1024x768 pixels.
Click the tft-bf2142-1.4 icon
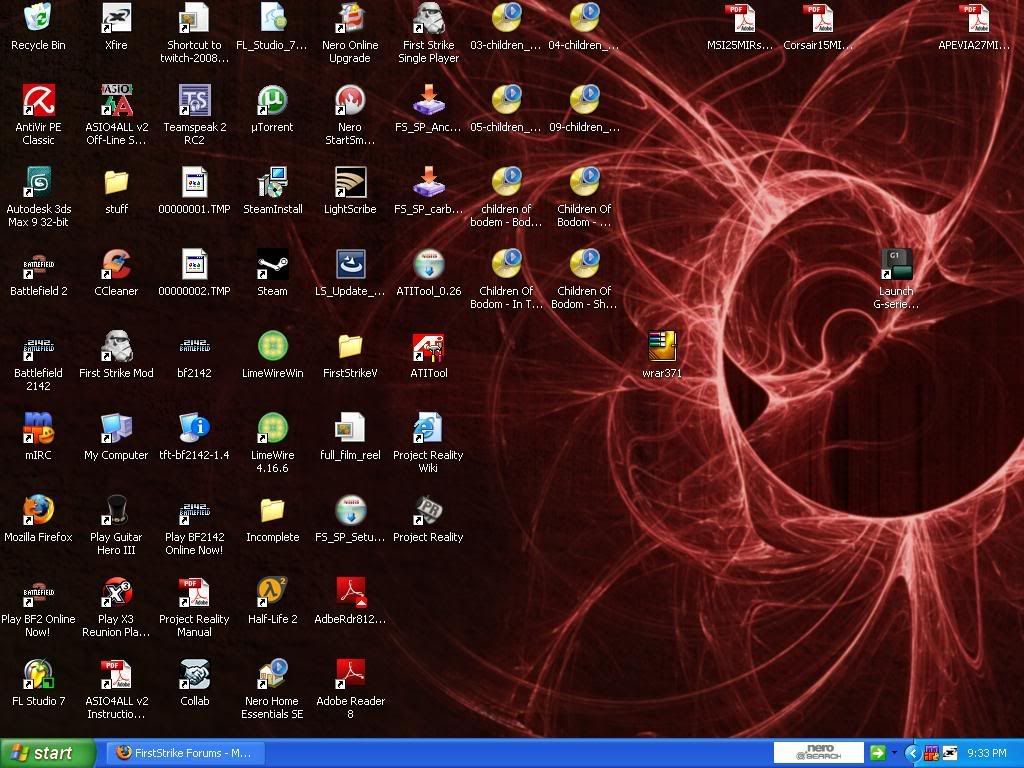point(194,428)
